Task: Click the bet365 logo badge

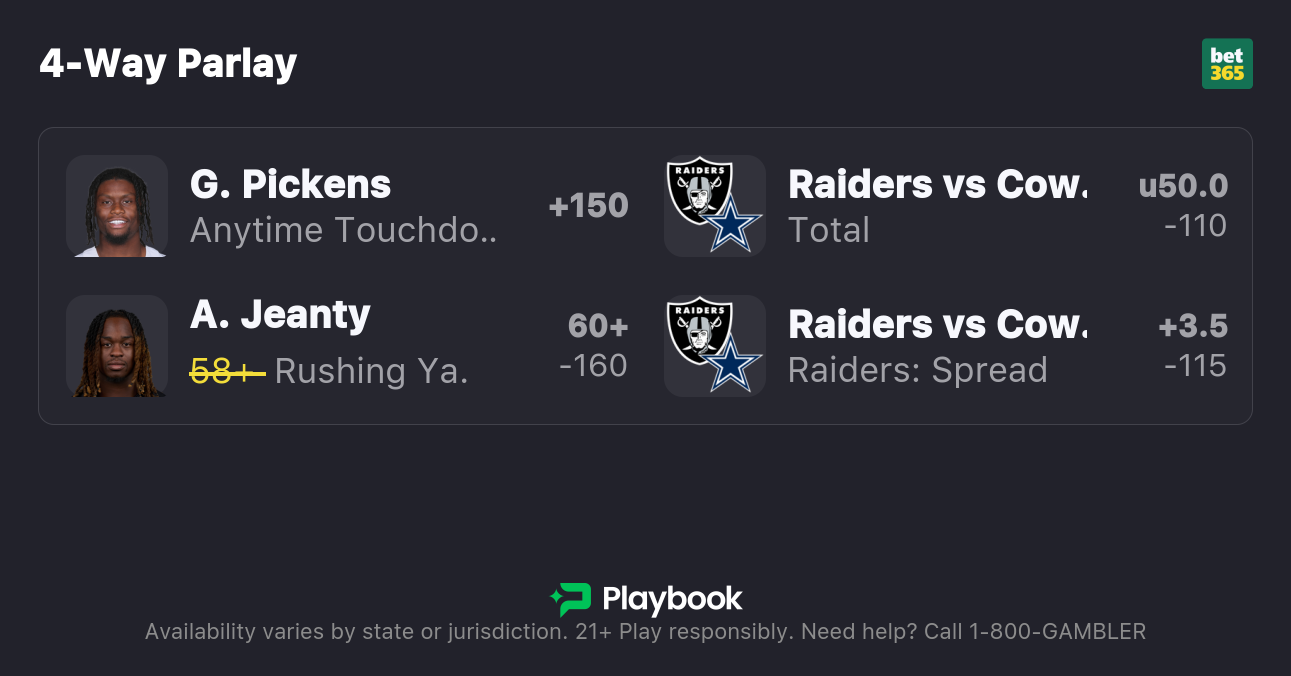Action: [1227, 64]
